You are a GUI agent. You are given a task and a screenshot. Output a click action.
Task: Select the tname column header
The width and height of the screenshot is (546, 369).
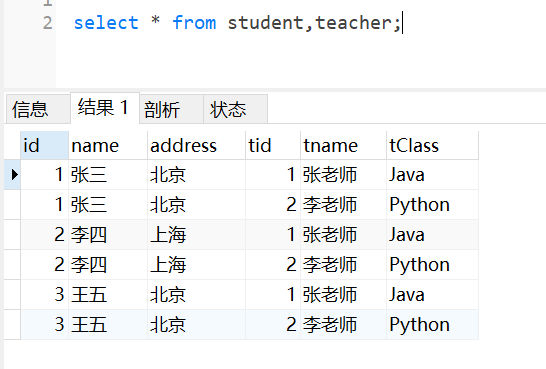tap(343, 146)
